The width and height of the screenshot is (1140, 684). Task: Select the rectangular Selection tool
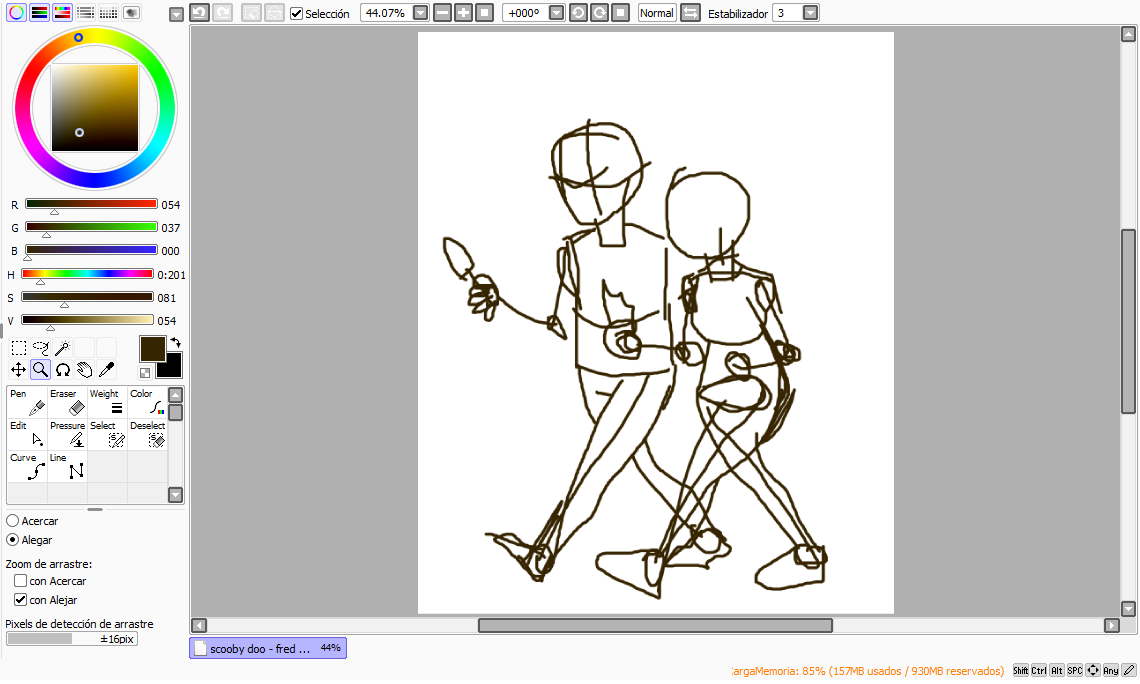pyautogui.click(x=19, y=348)
